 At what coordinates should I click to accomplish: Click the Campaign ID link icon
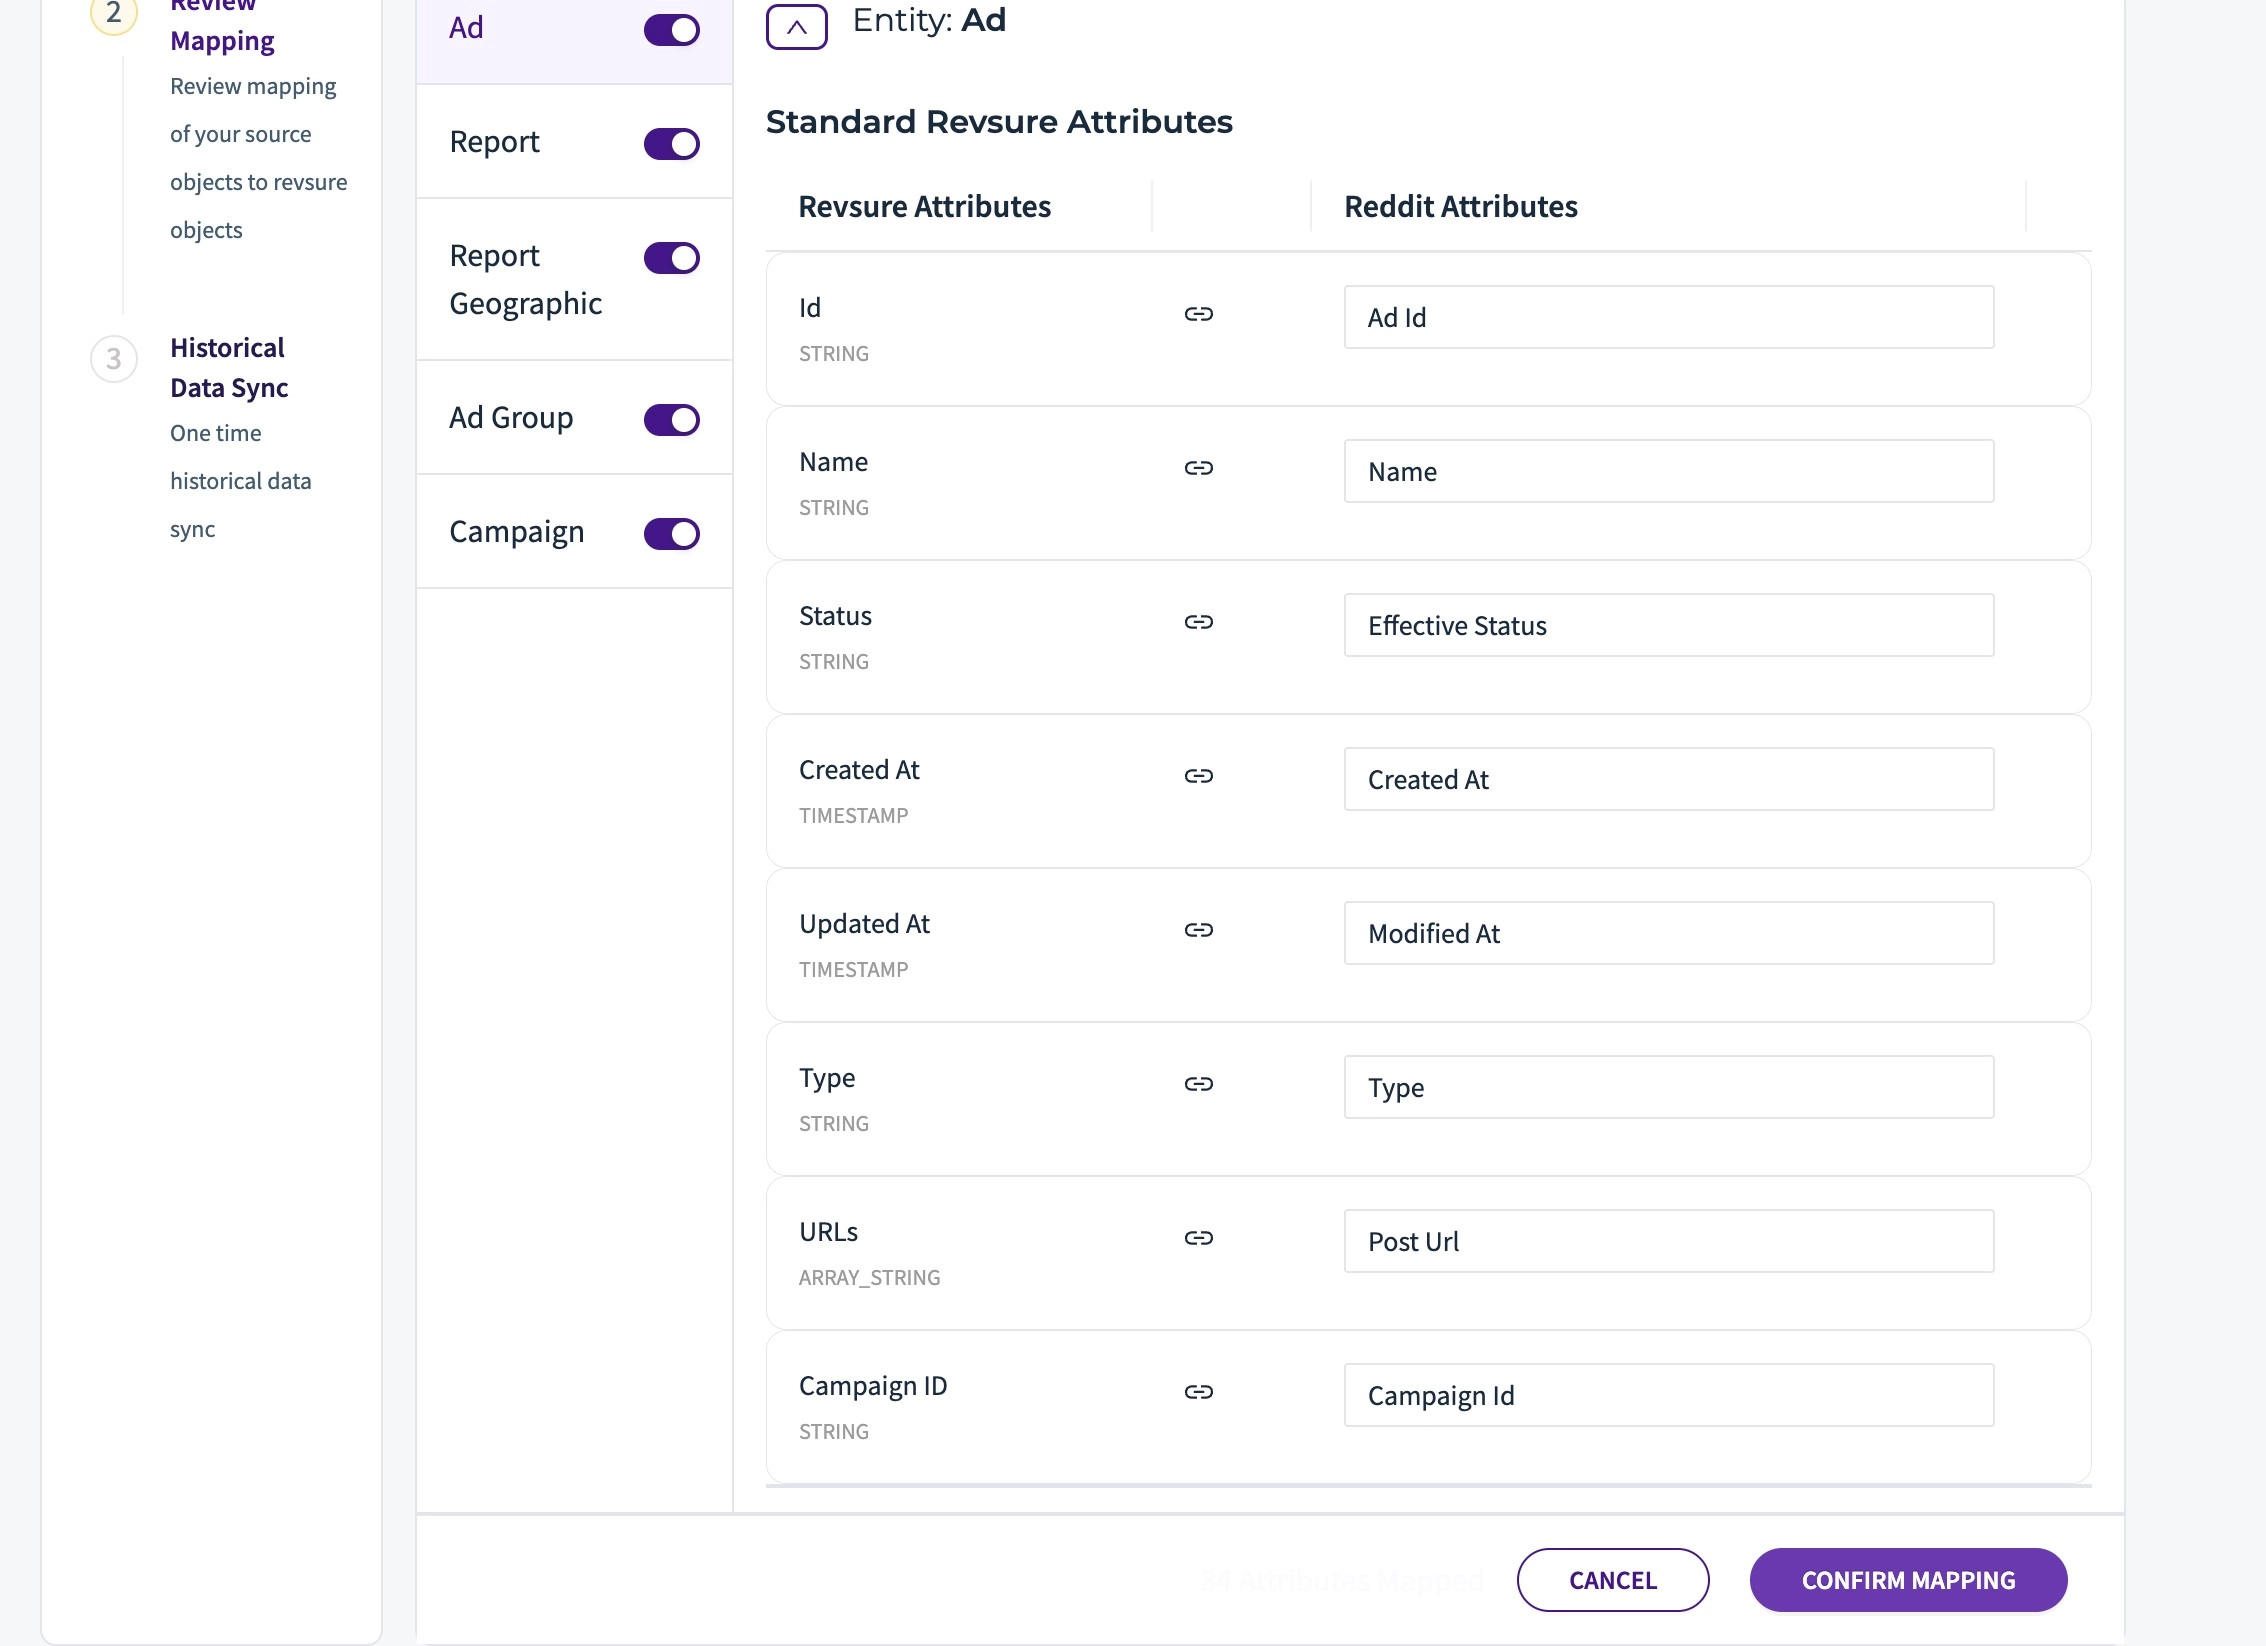click(1198, 1392)
